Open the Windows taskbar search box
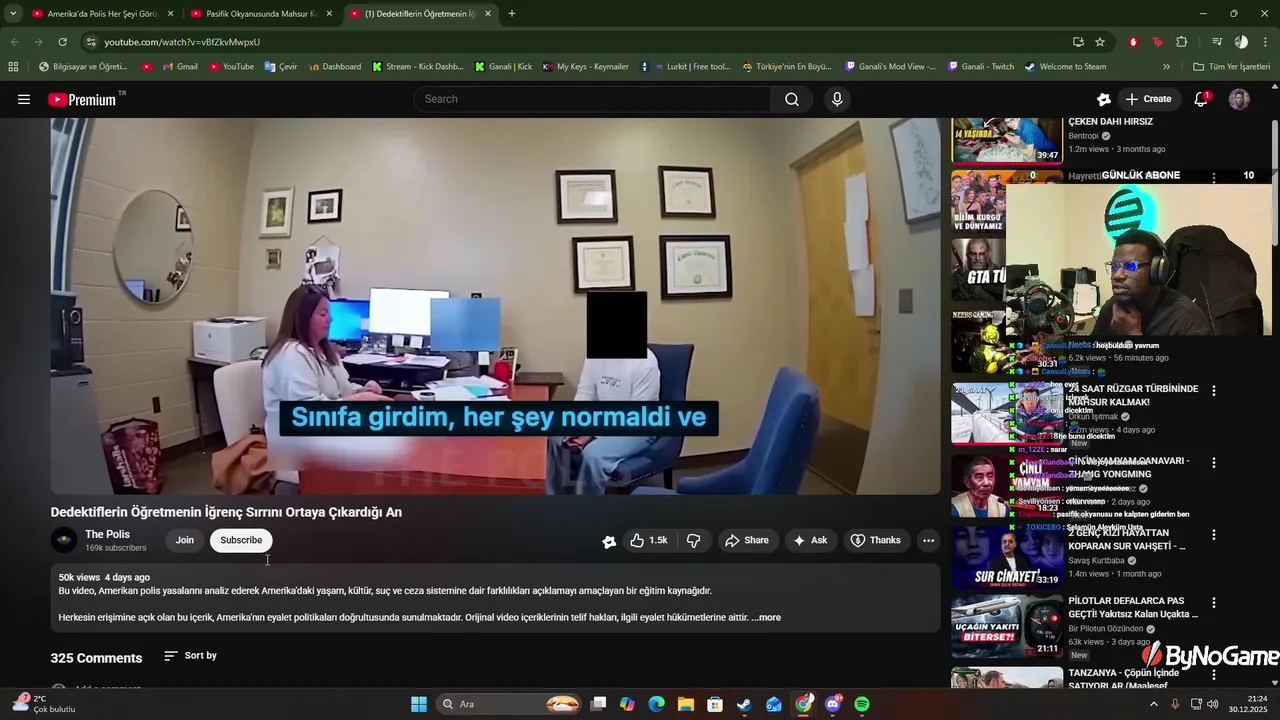The image size is (1280, 720). [x=510, y=704]
